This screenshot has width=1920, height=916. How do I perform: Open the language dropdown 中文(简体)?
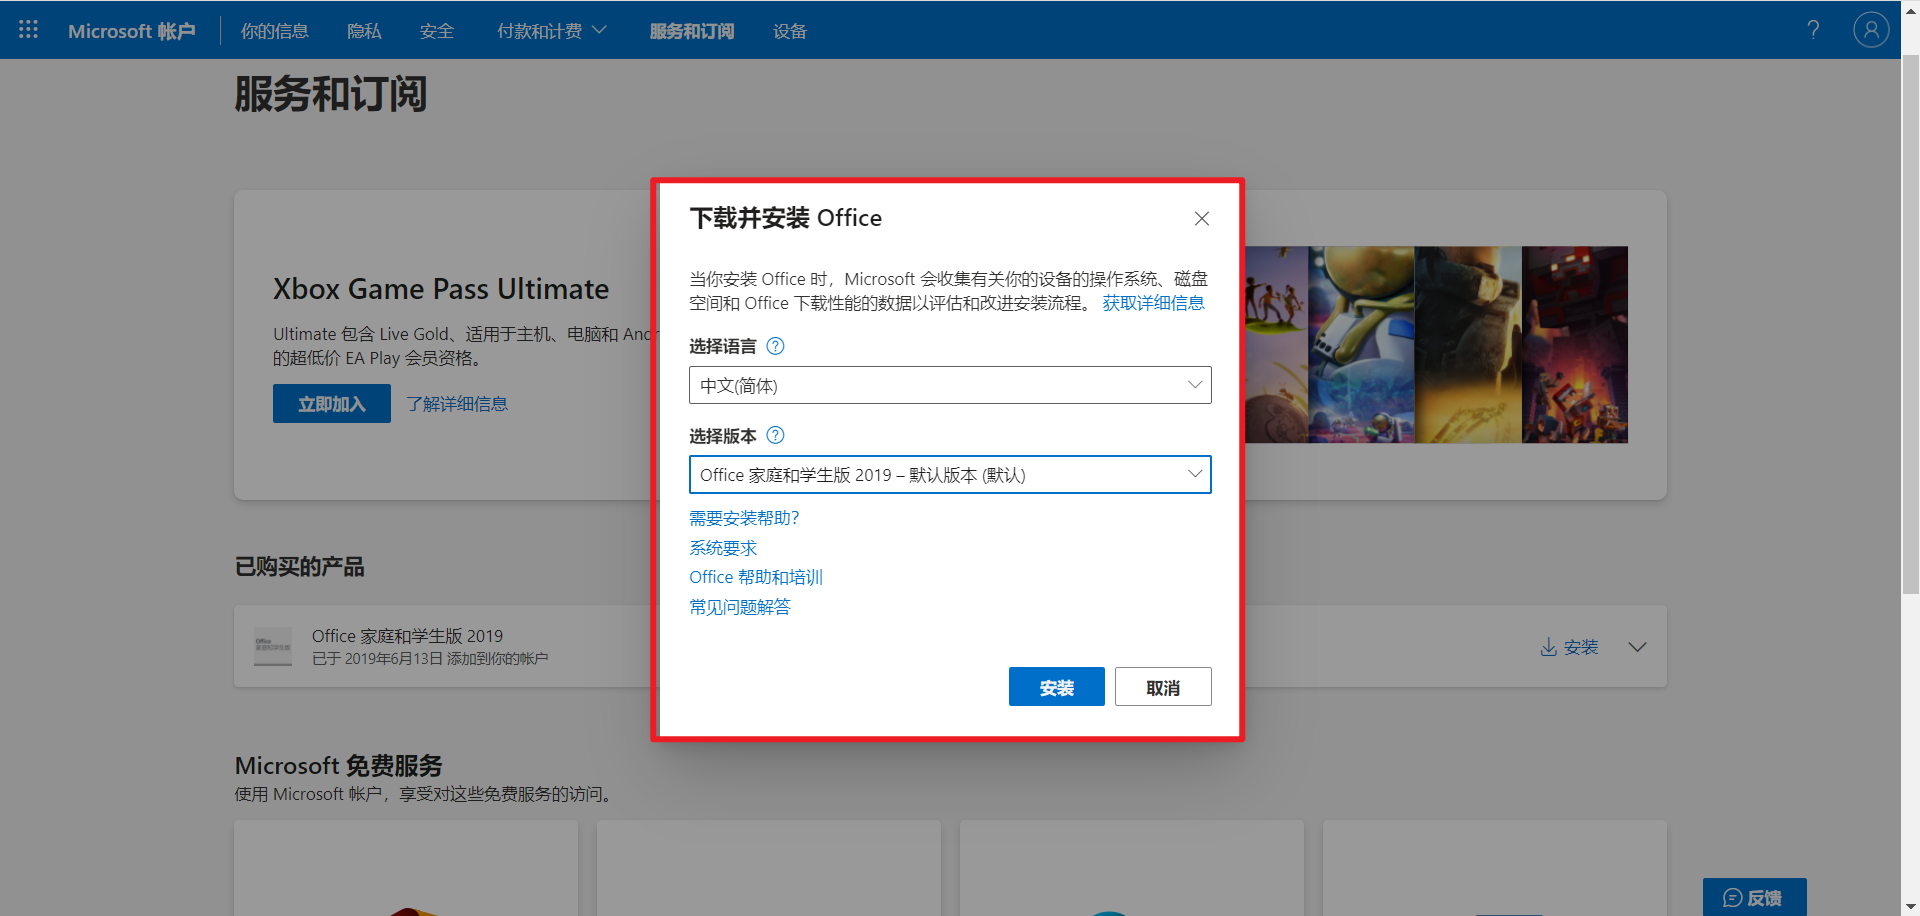950,385
